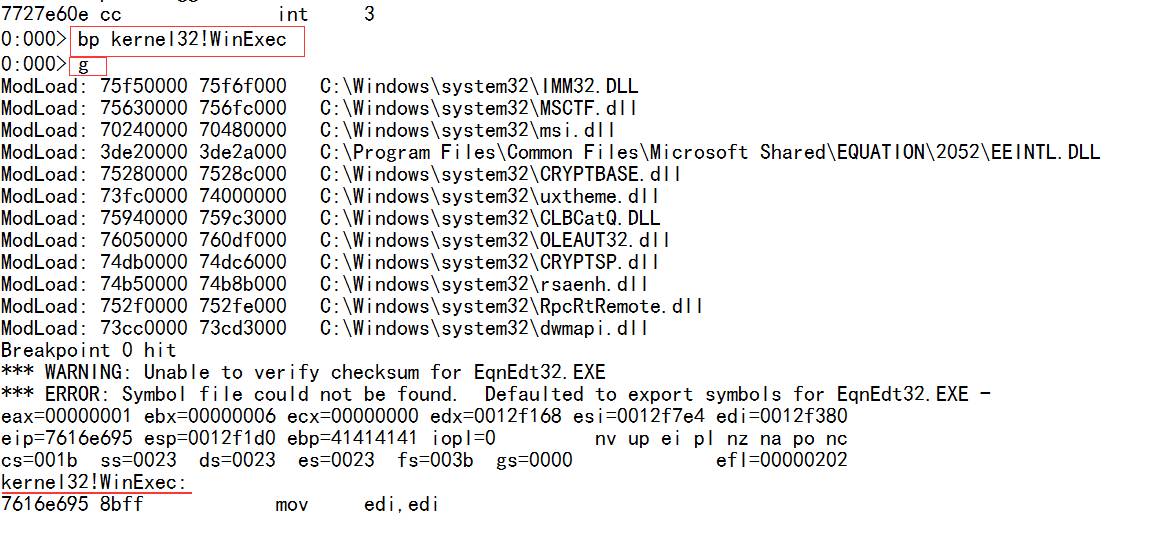This screenshot has height=543, width=1156.
Task: Click the underlined 'kernel32!WinExec:' label
Action: [94, 482]
